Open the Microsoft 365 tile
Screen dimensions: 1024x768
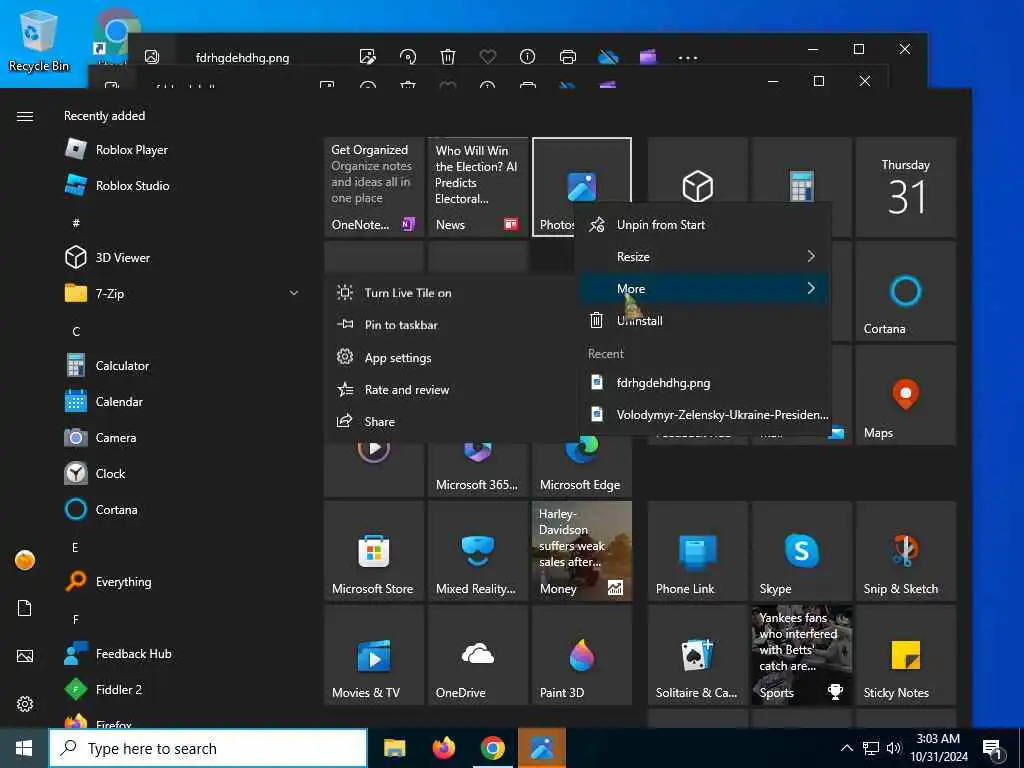click(x=478, y=469)
